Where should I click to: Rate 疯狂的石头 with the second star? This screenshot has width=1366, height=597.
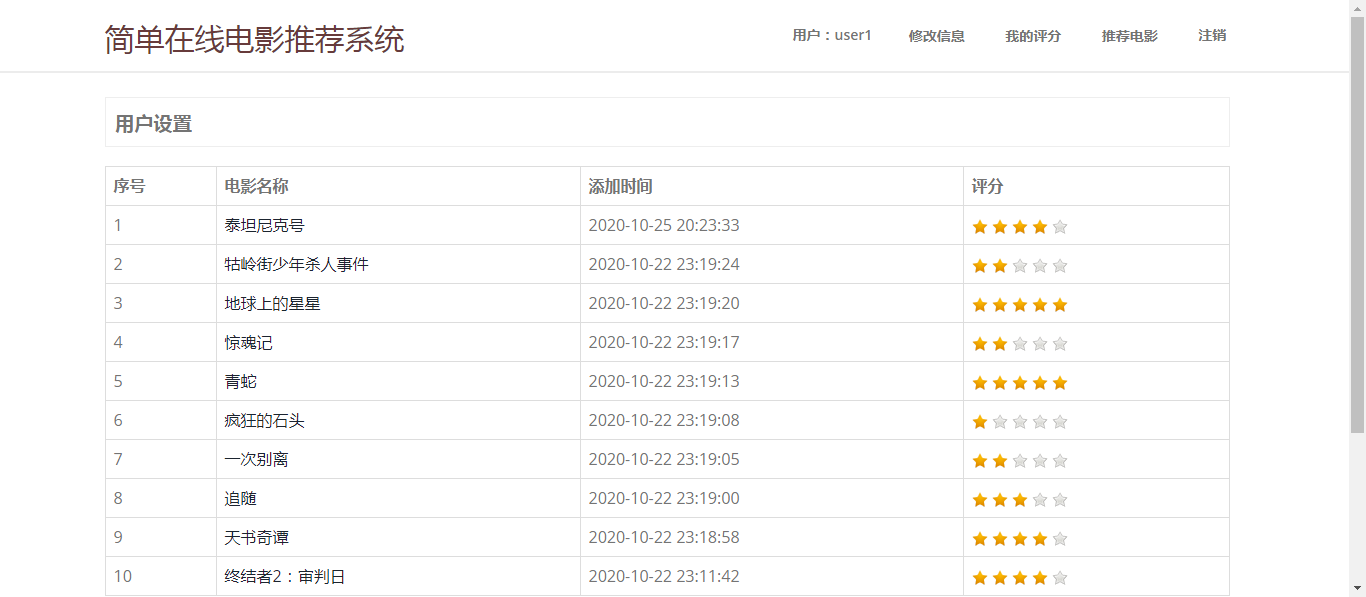pos(1000,422)
